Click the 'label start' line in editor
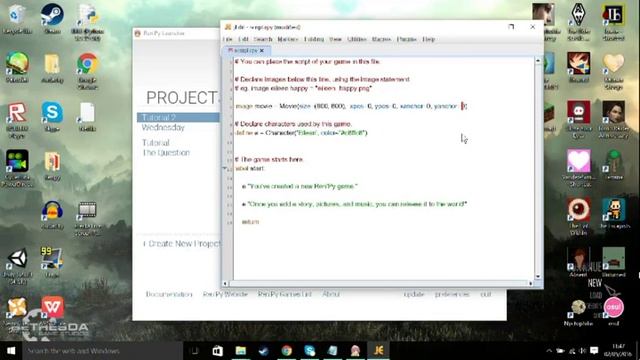The width and height of the screenshot is (640, 360). (x=250, y=168)
